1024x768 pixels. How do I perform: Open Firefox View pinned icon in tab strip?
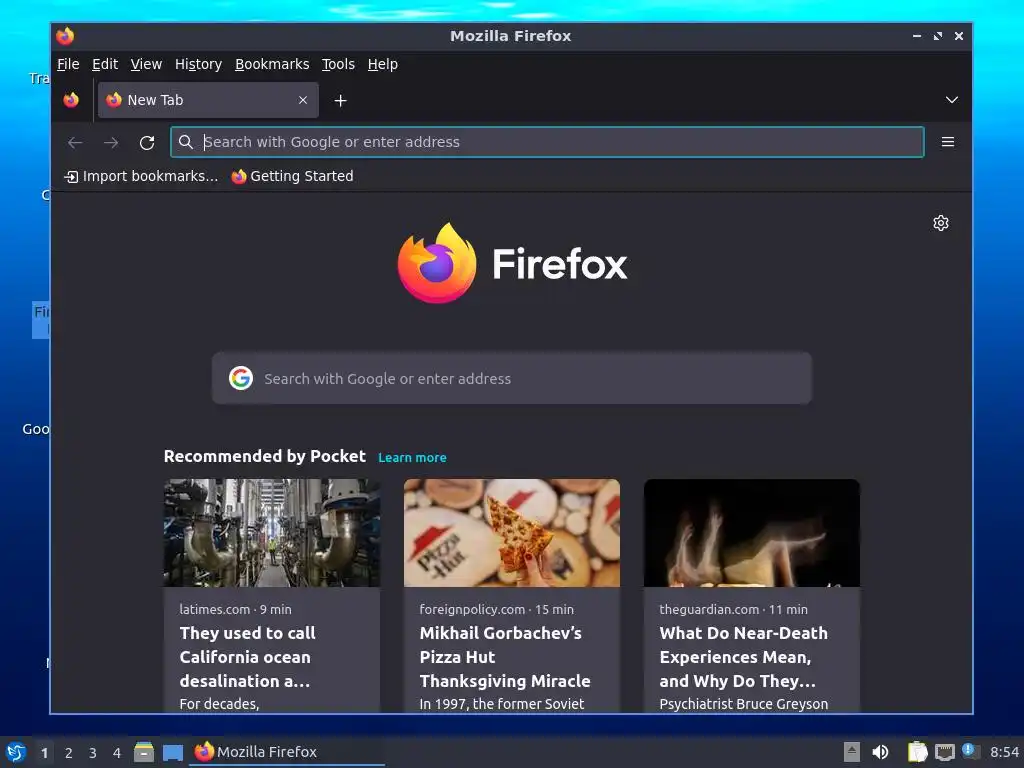pyautogui.click(x=71, y=100)
